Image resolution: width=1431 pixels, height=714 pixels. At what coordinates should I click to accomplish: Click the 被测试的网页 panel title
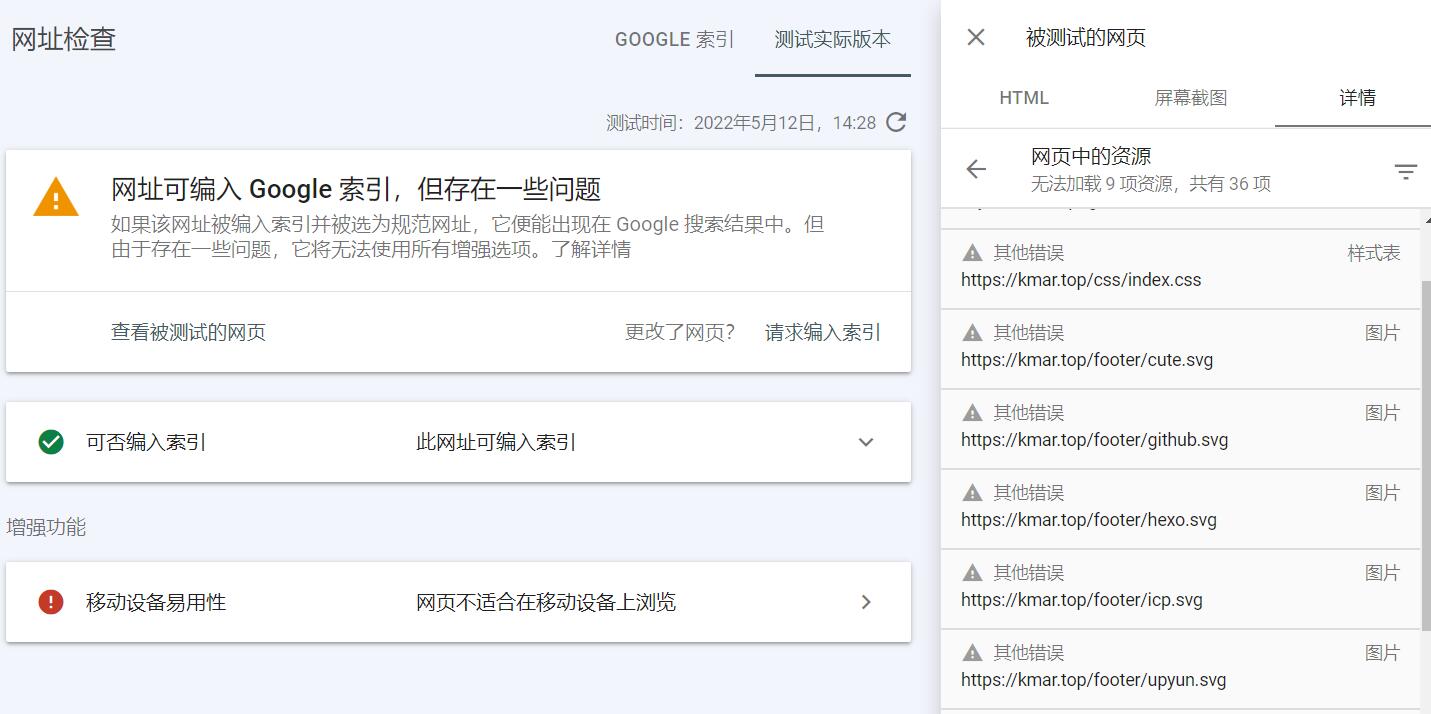pyautogui.click(x=1086, y=38)
